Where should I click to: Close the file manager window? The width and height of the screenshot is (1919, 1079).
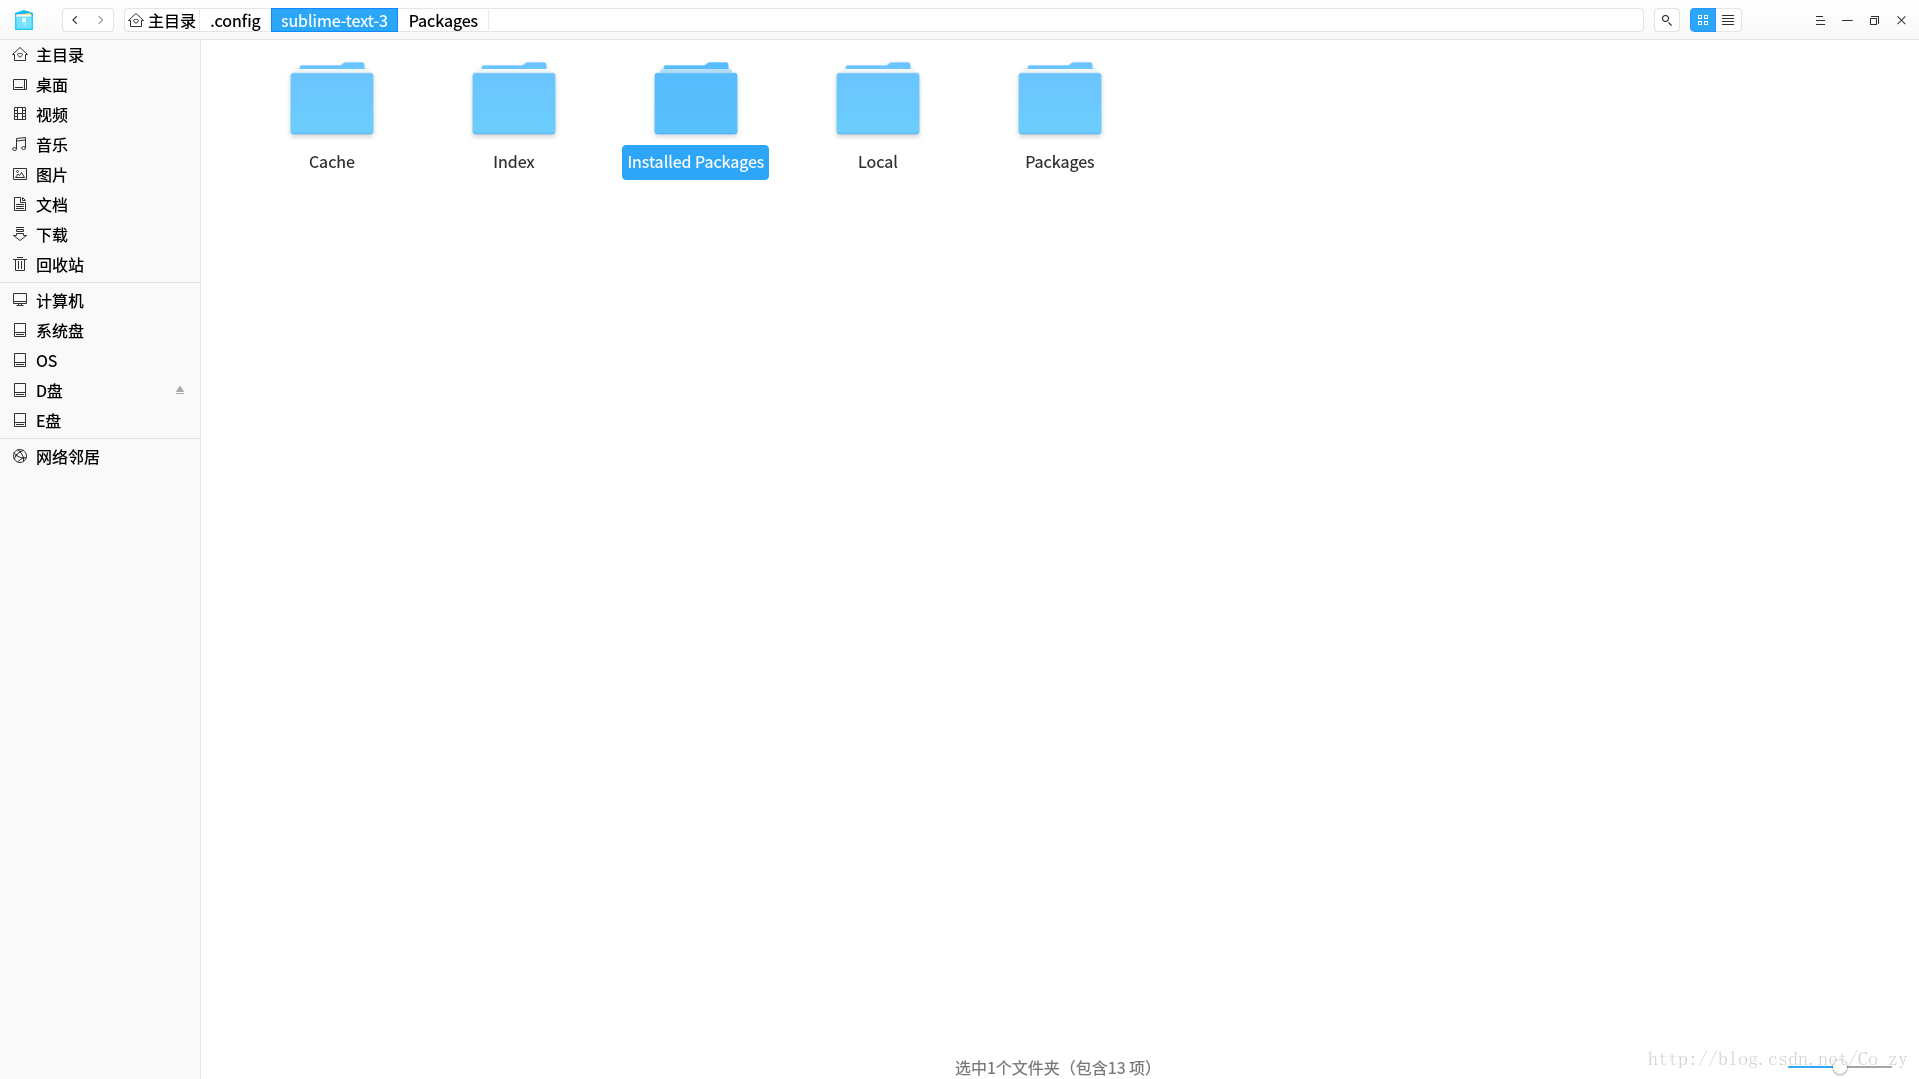pos(1901,20)
